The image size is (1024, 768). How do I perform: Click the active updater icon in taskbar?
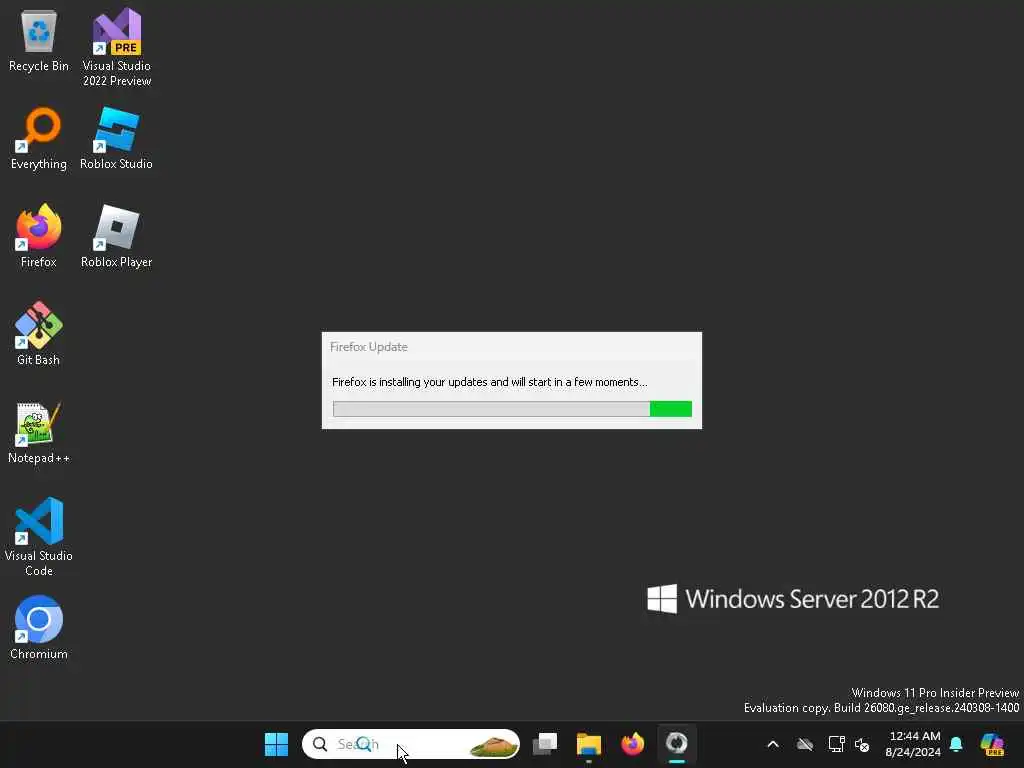677,744
